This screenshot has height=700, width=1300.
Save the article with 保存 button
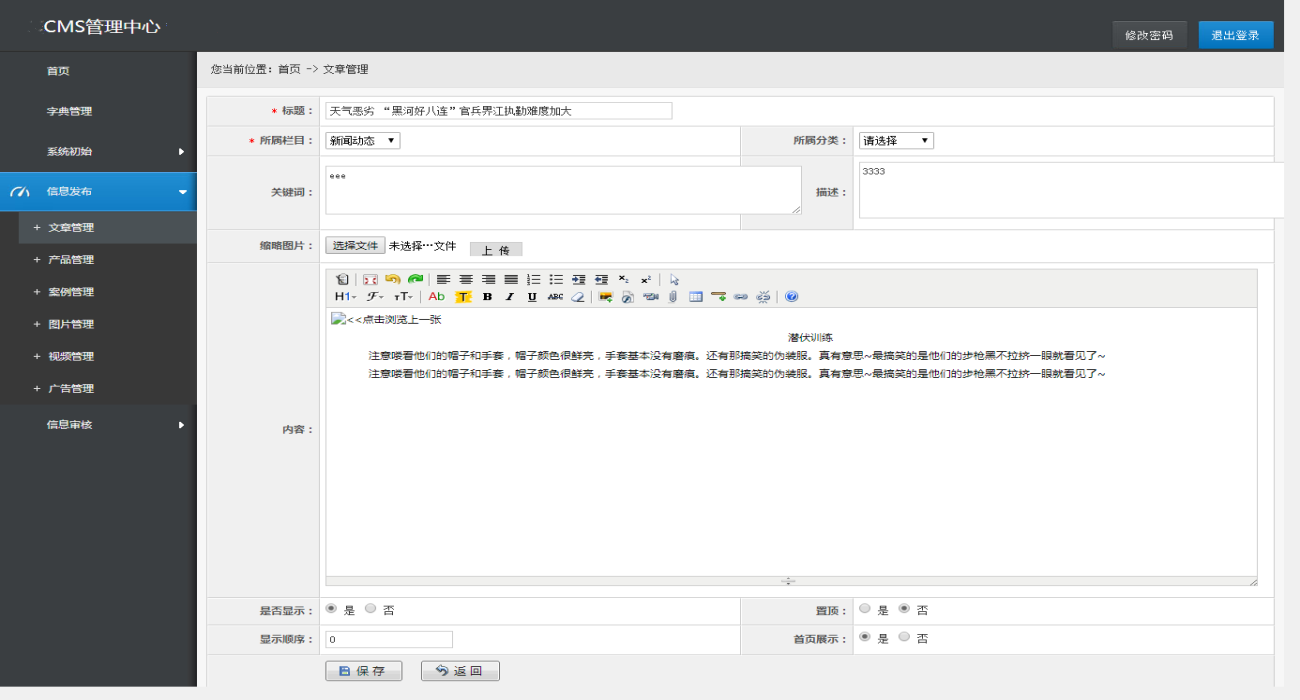pyautogui.click(x=364, y=671)
